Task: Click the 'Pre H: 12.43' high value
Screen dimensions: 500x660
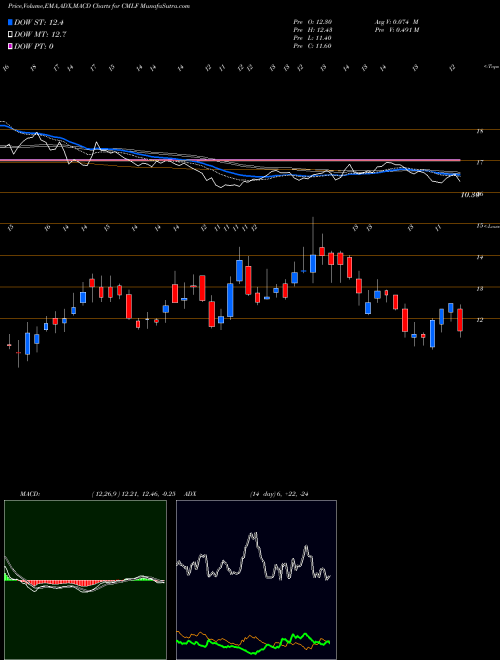Action: [x=312, y=30]
